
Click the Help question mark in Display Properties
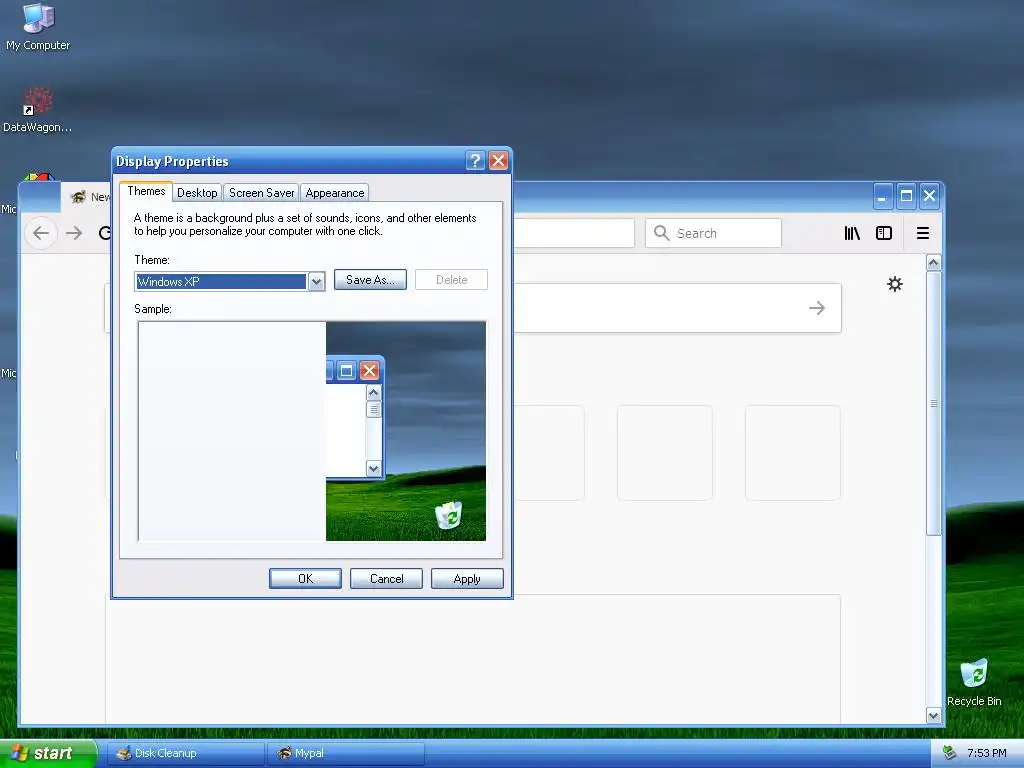[475, 161]
